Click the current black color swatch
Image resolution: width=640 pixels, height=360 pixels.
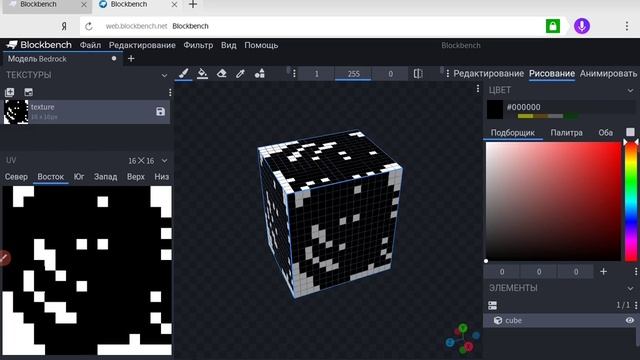coord(495,109)
